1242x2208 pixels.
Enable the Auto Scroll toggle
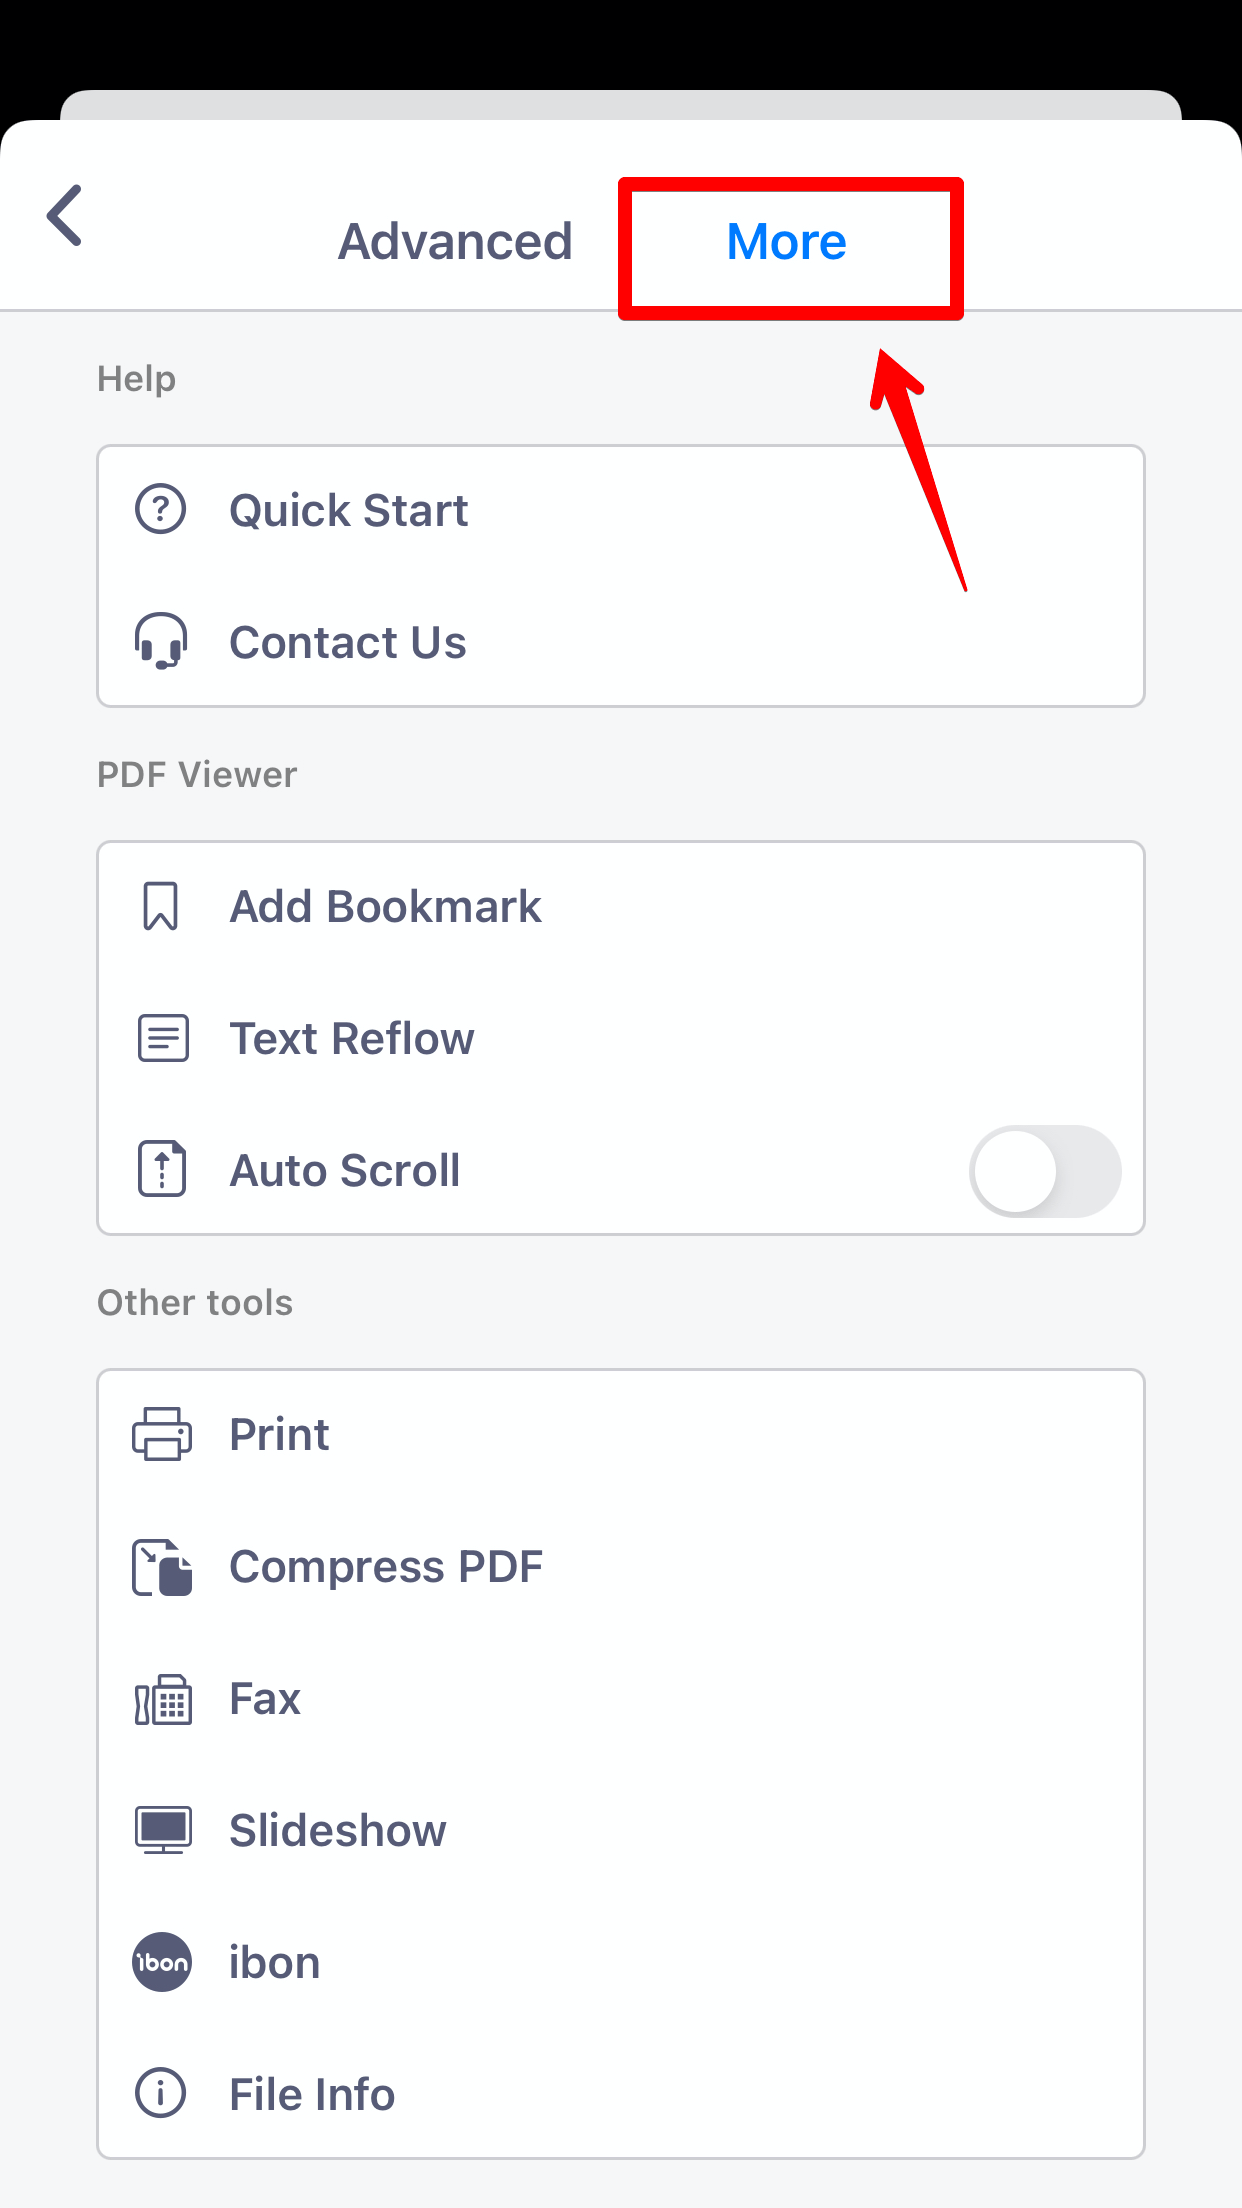click(1047, 1170)
